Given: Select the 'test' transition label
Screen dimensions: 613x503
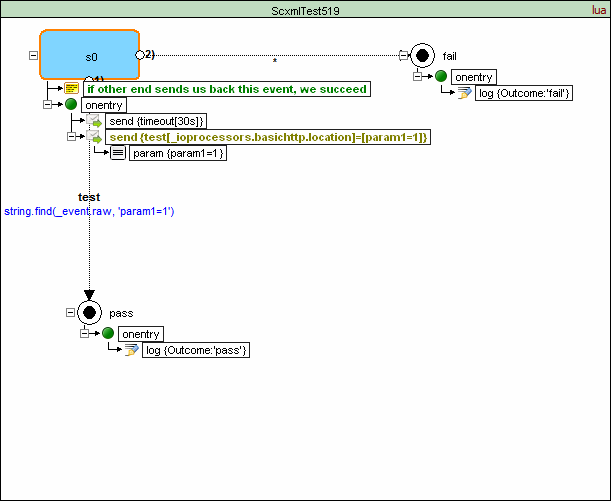Looking at the screenshot, I should tap(89, 197).
